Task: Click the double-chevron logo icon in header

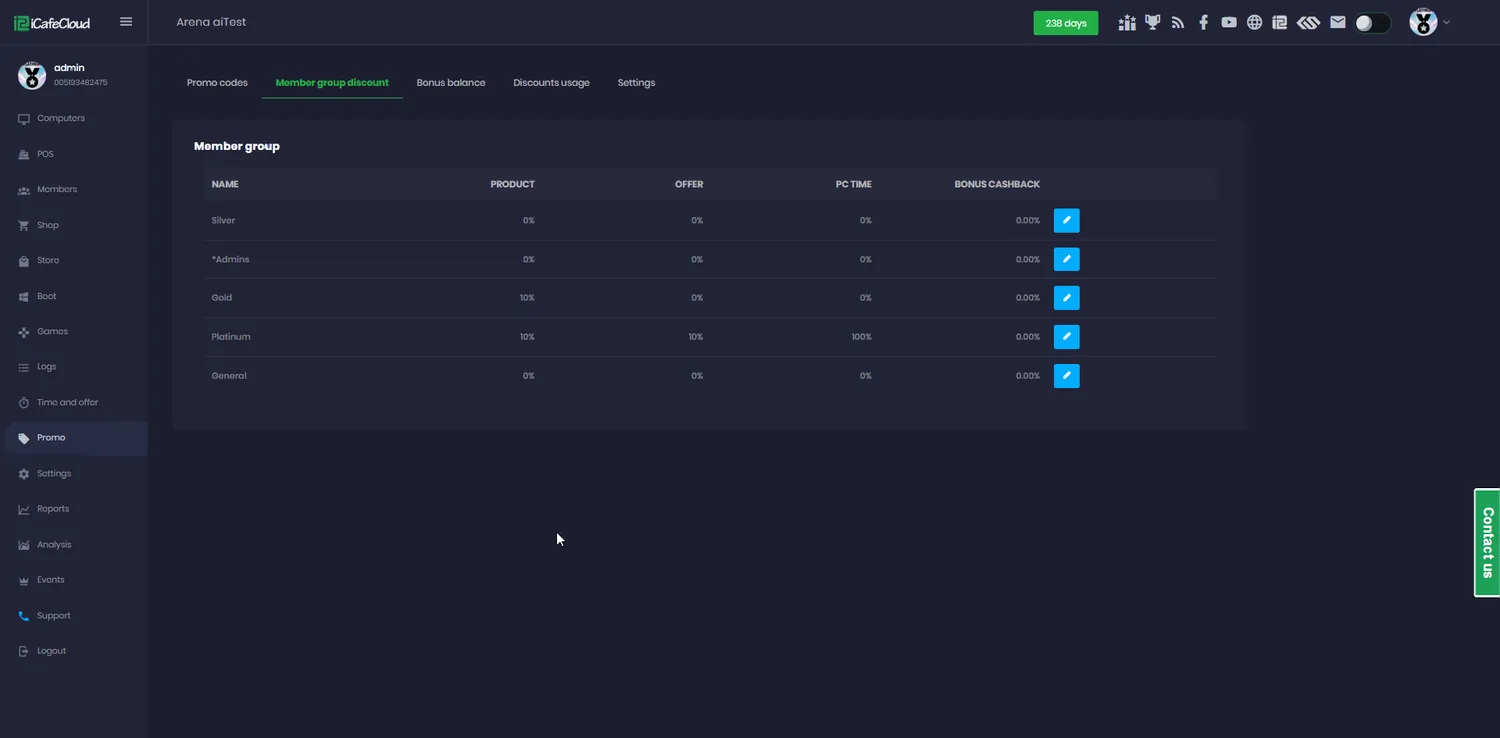Action: click(x=1309, y=22)
